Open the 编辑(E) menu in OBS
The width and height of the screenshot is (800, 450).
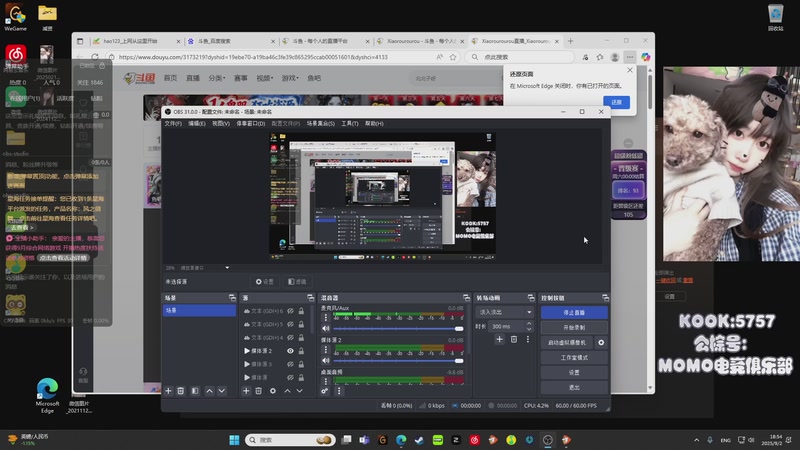[x=196, y=123]
